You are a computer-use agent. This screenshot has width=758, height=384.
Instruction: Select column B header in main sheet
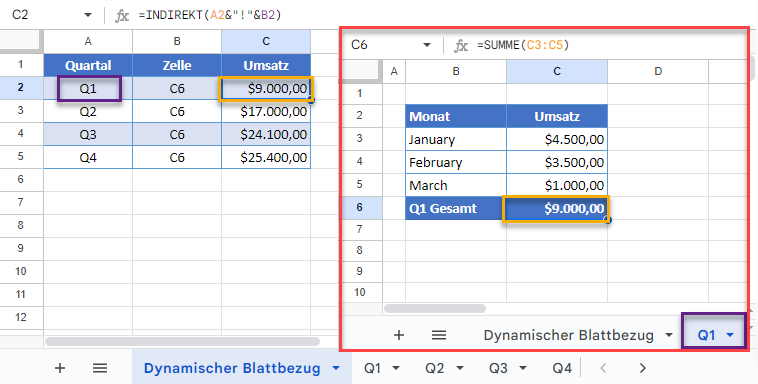tap(177, 42)
